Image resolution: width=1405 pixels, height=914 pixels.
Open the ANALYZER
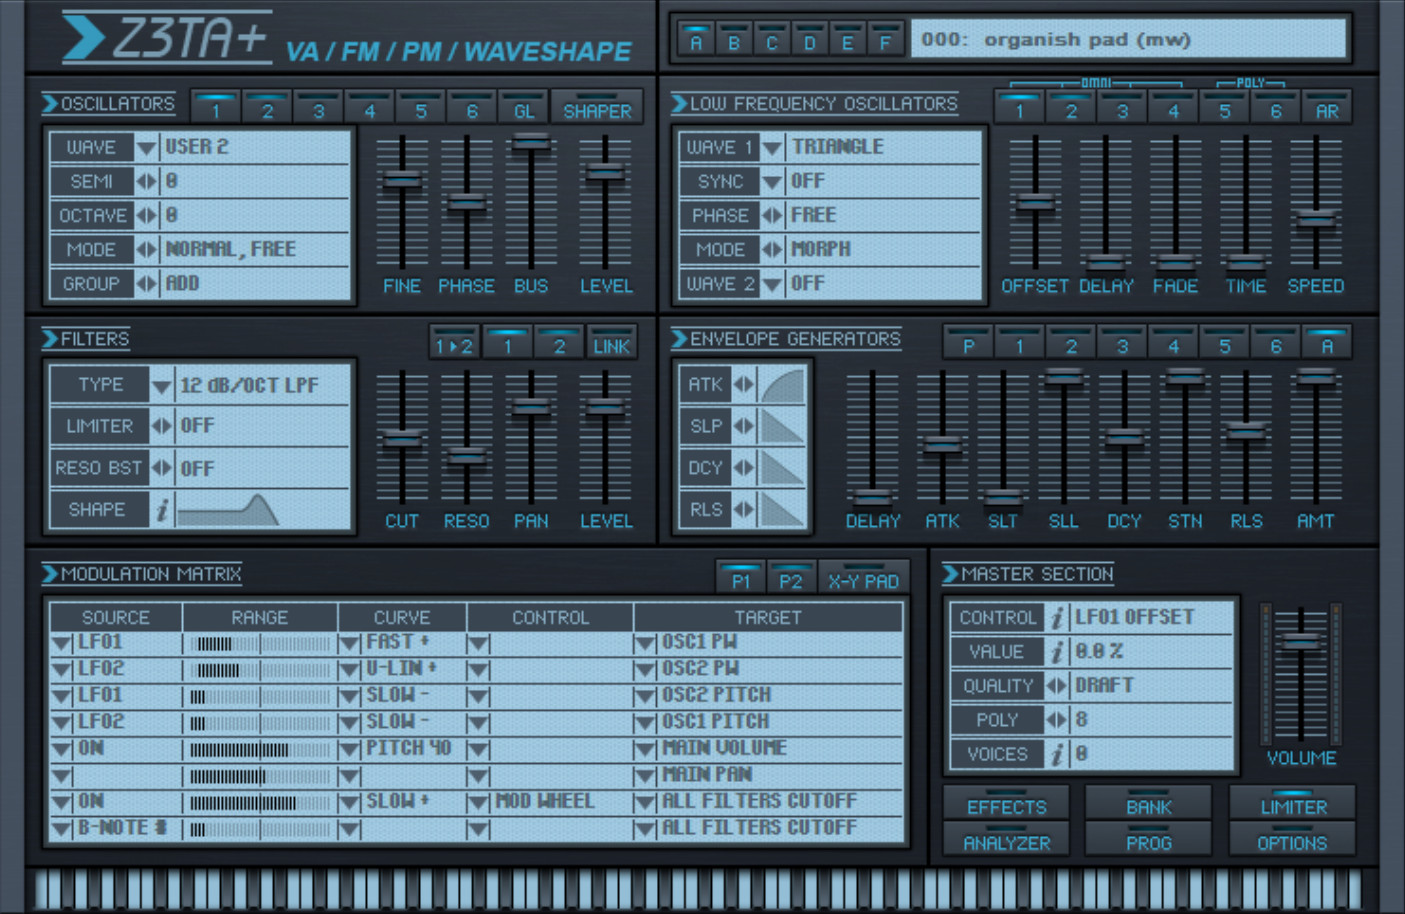click(1006, 840)
